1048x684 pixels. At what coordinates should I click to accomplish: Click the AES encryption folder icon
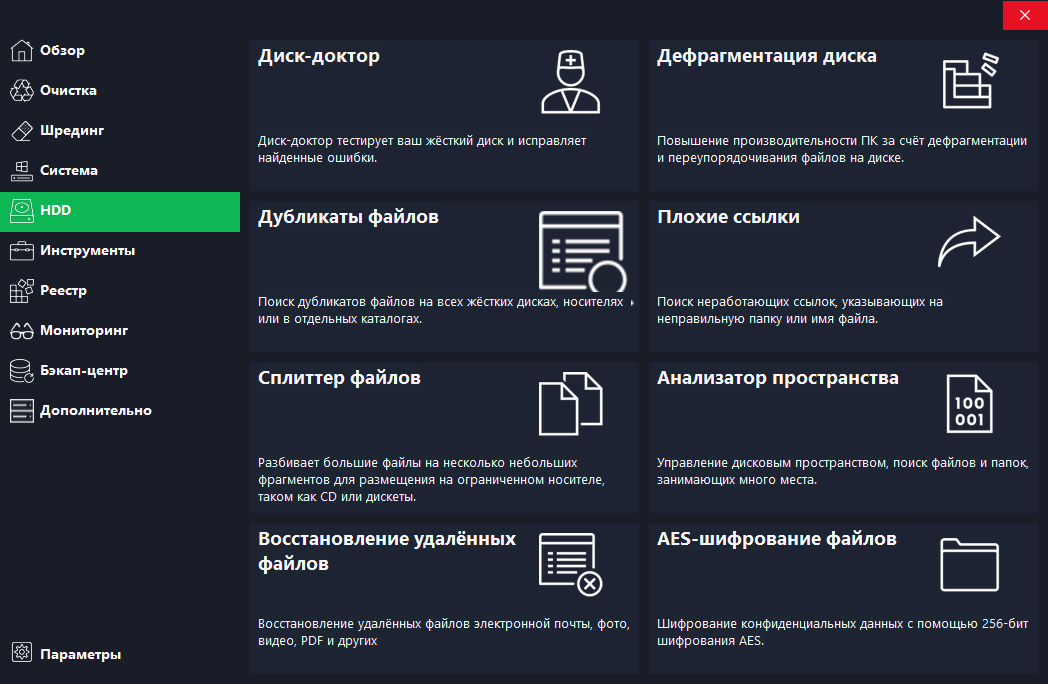coord(969,565)
